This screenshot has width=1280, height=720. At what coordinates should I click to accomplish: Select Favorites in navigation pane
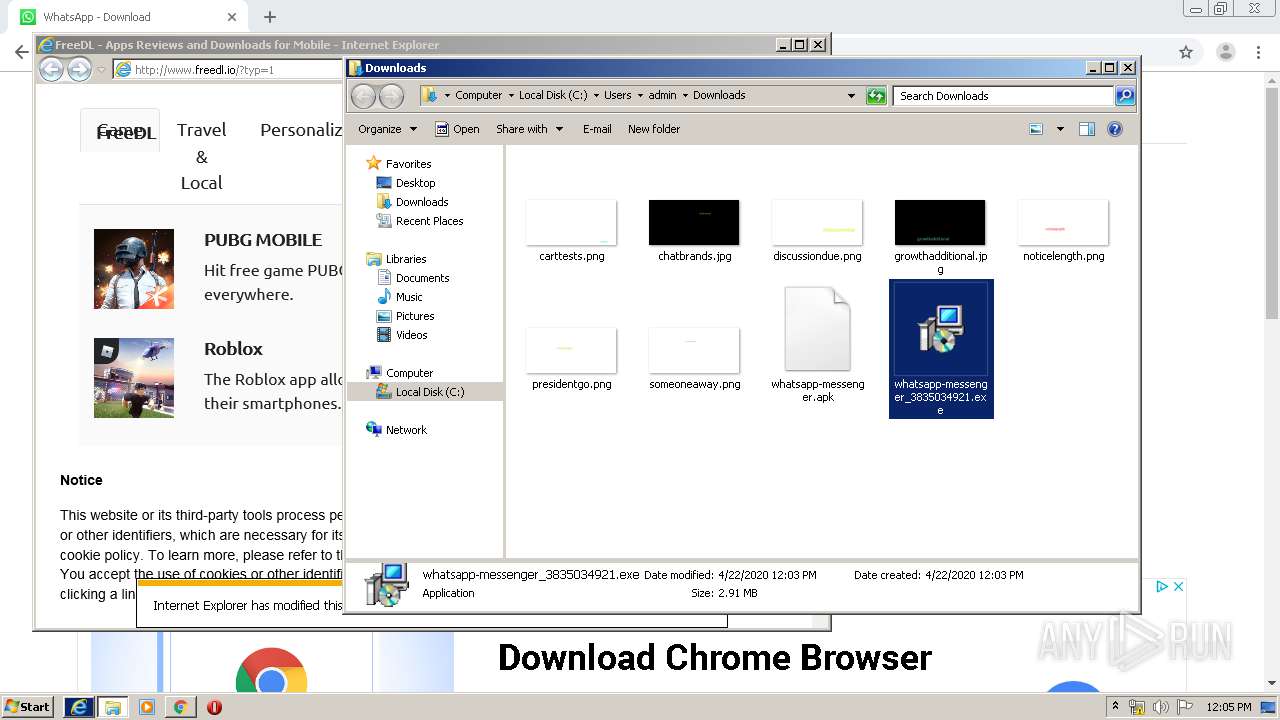[x=408, y=163]
